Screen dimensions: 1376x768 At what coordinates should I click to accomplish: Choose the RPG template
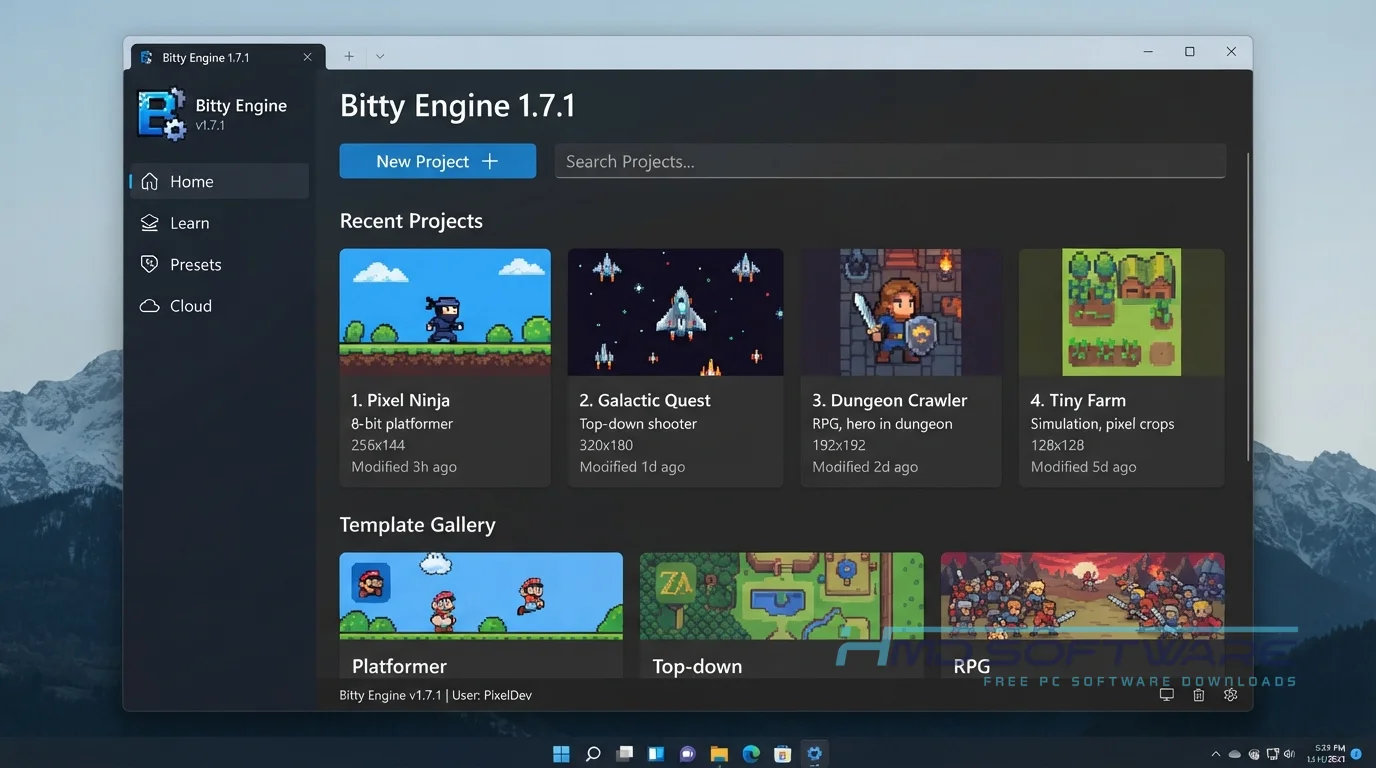pyautogui.click(x=1083, y=616)
